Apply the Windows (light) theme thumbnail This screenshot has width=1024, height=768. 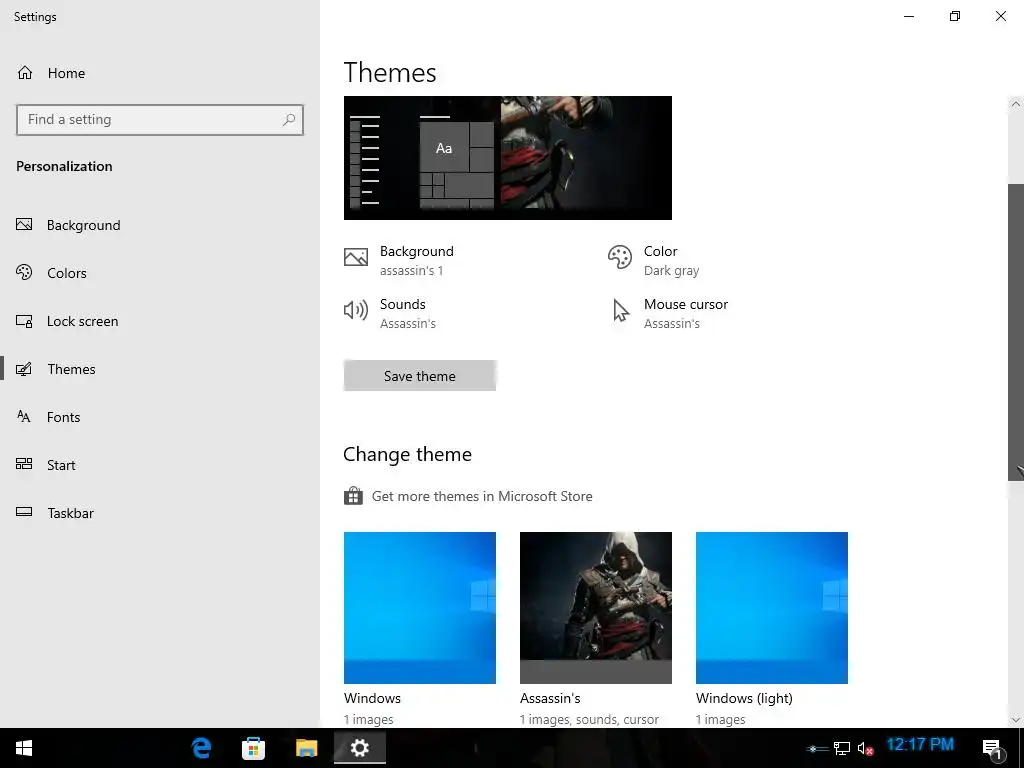[772, 607]
